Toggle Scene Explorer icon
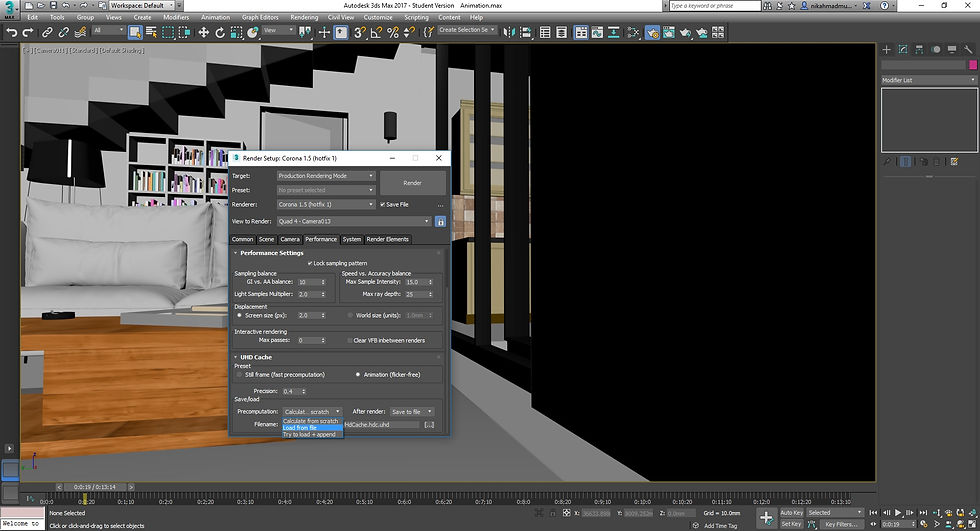Screen dimensions: 980x531 click(x=545, y=32)
